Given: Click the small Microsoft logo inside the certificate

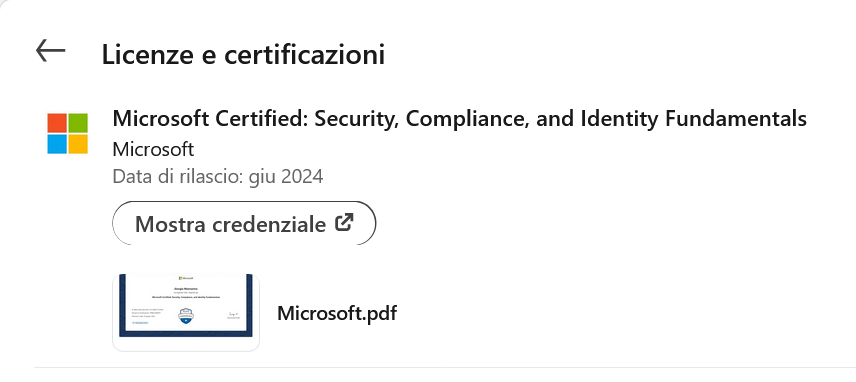Looking at the screenshot, I should 186,278.
